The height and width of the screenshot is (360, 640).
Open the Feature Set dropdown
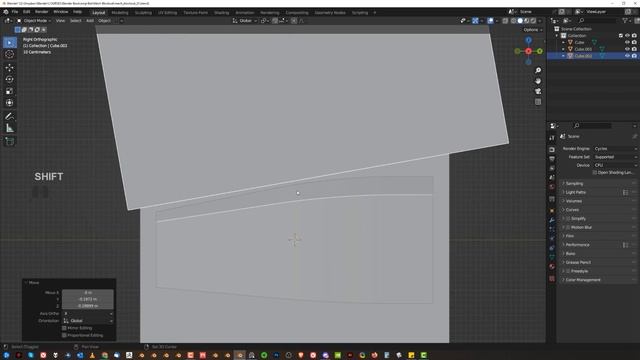coord(615,157)
